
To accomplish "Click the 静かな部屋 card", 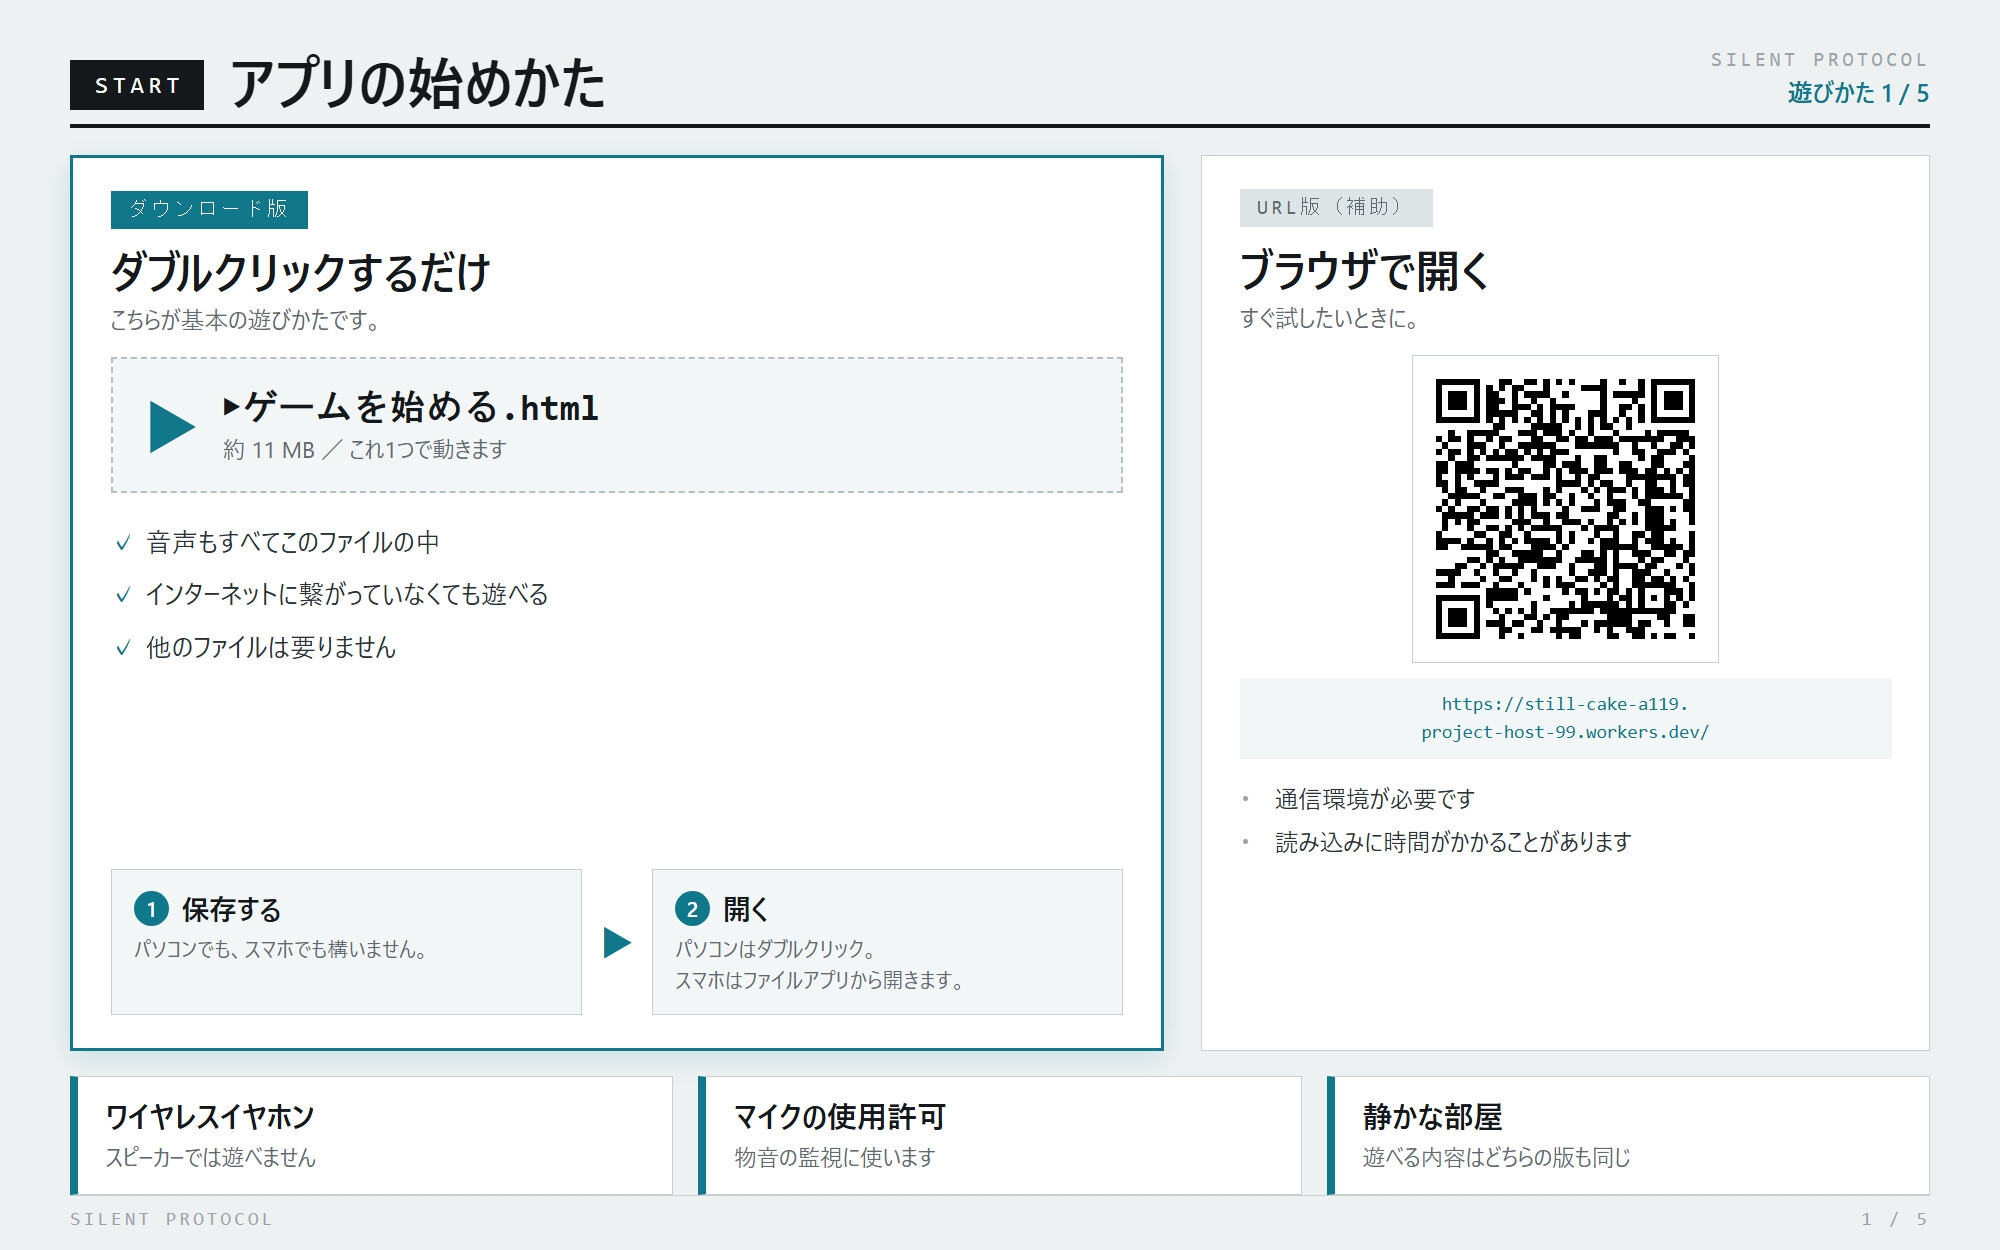I will tap(1628, 1135).
